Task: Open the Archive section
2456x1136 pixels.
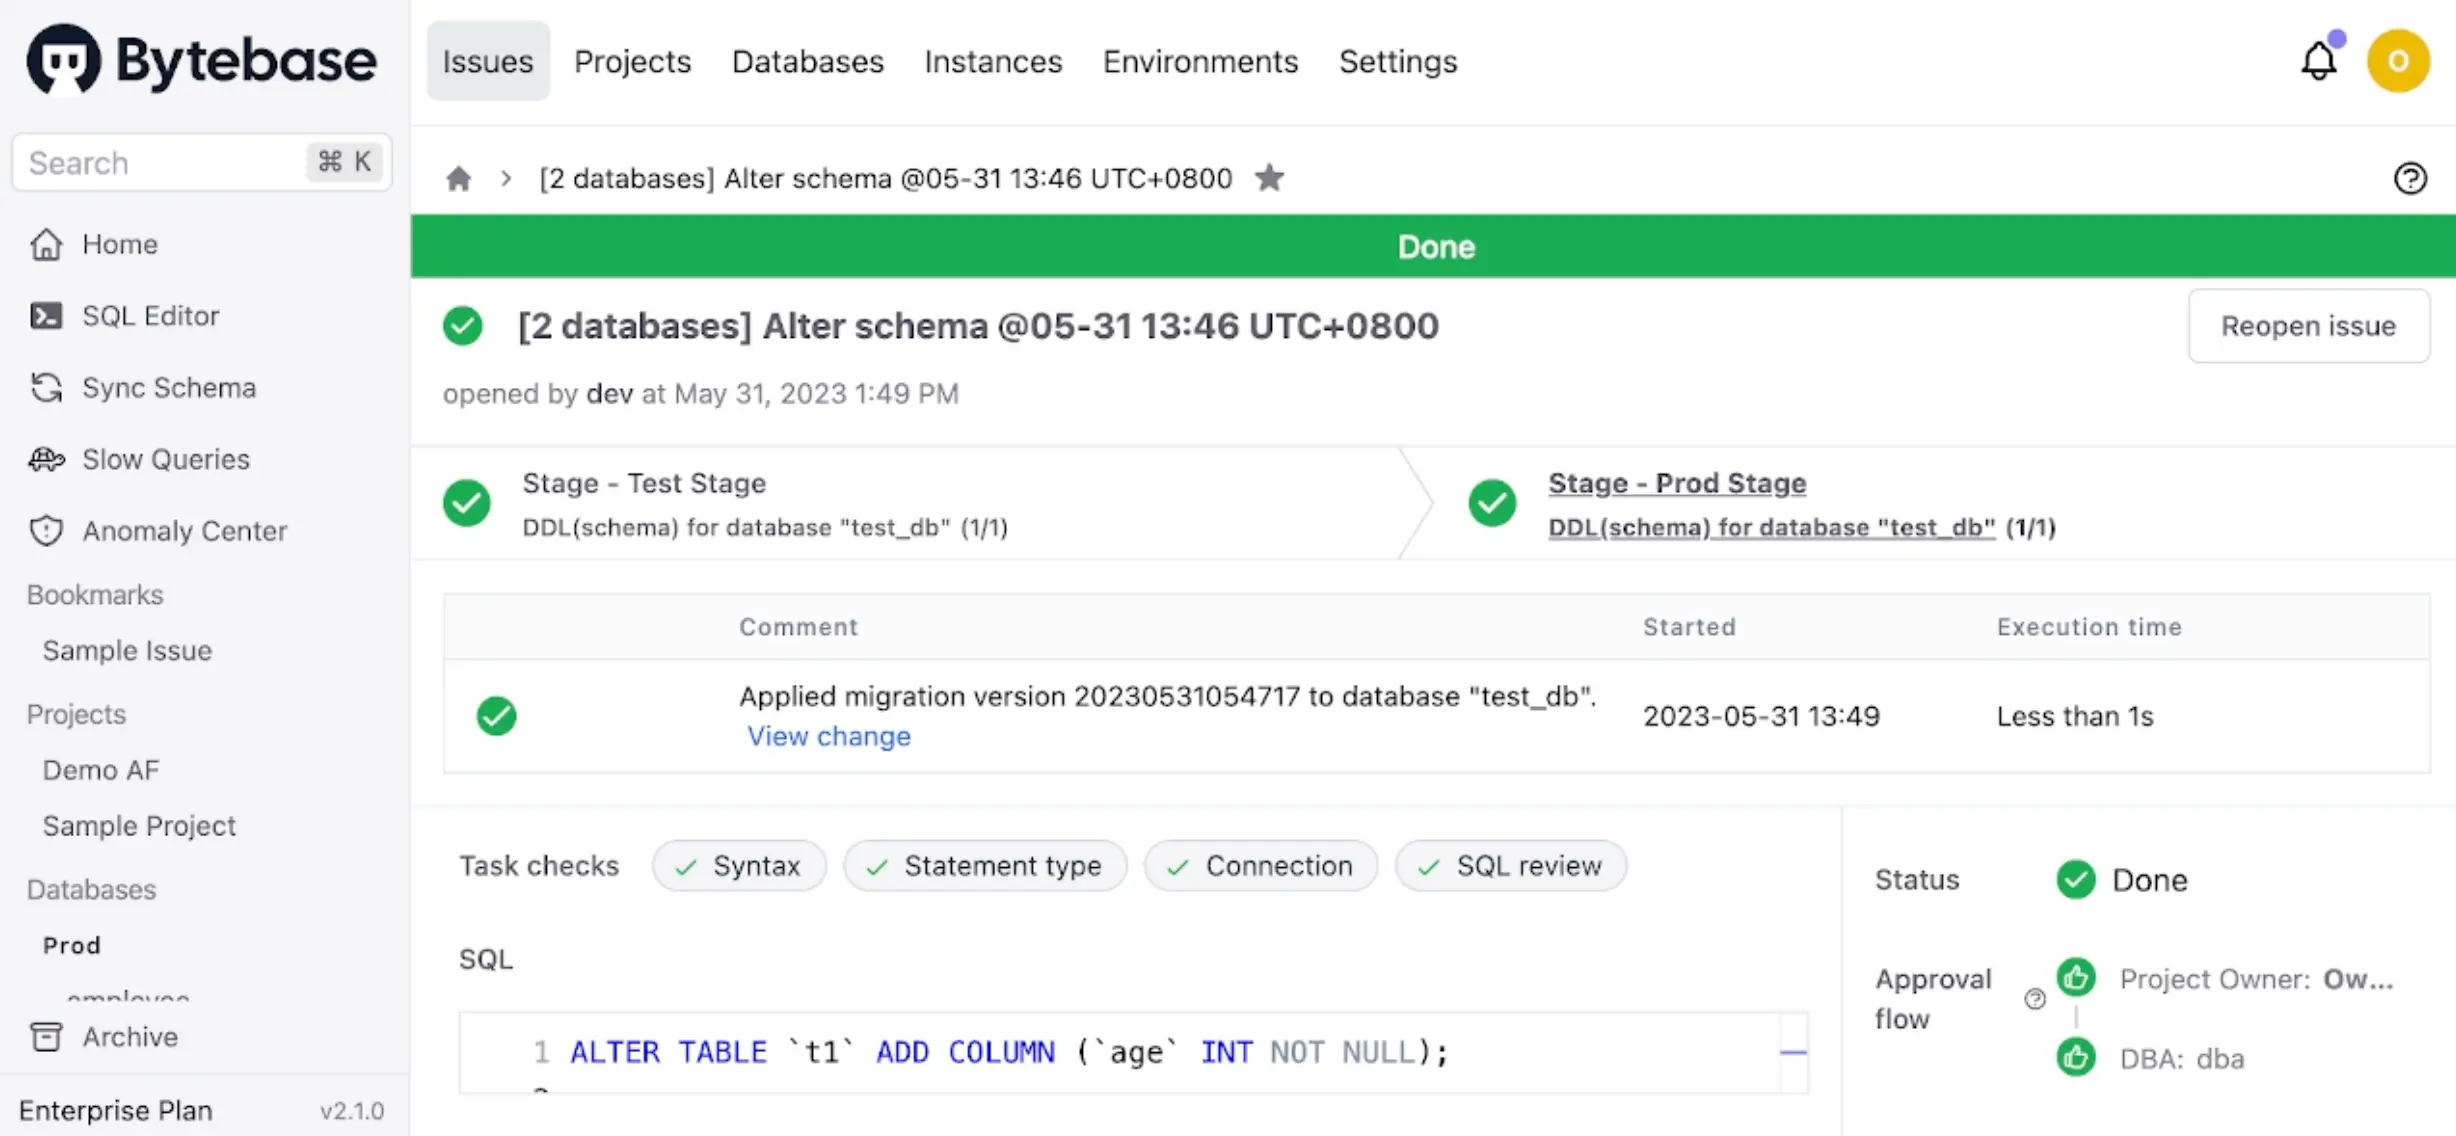Action: click(x=129, y=1037)
